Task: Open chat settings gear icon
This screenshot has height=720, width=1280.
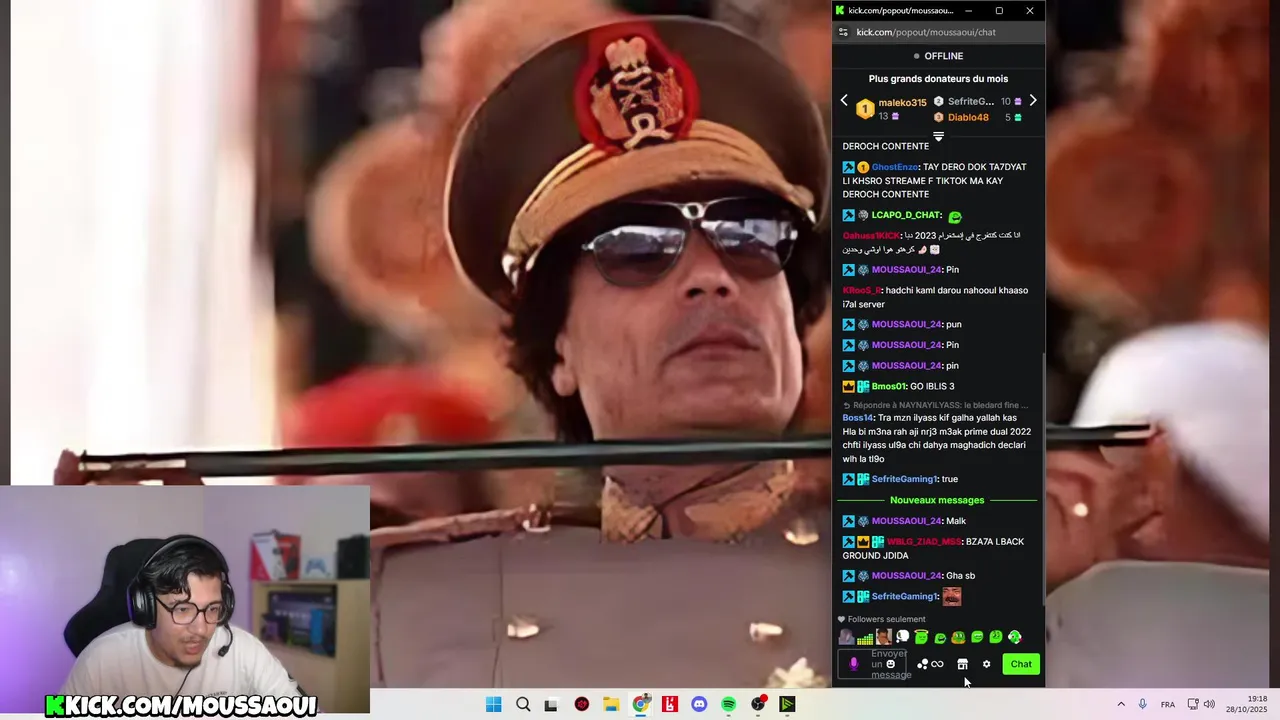Action: (x=986, y=664)
